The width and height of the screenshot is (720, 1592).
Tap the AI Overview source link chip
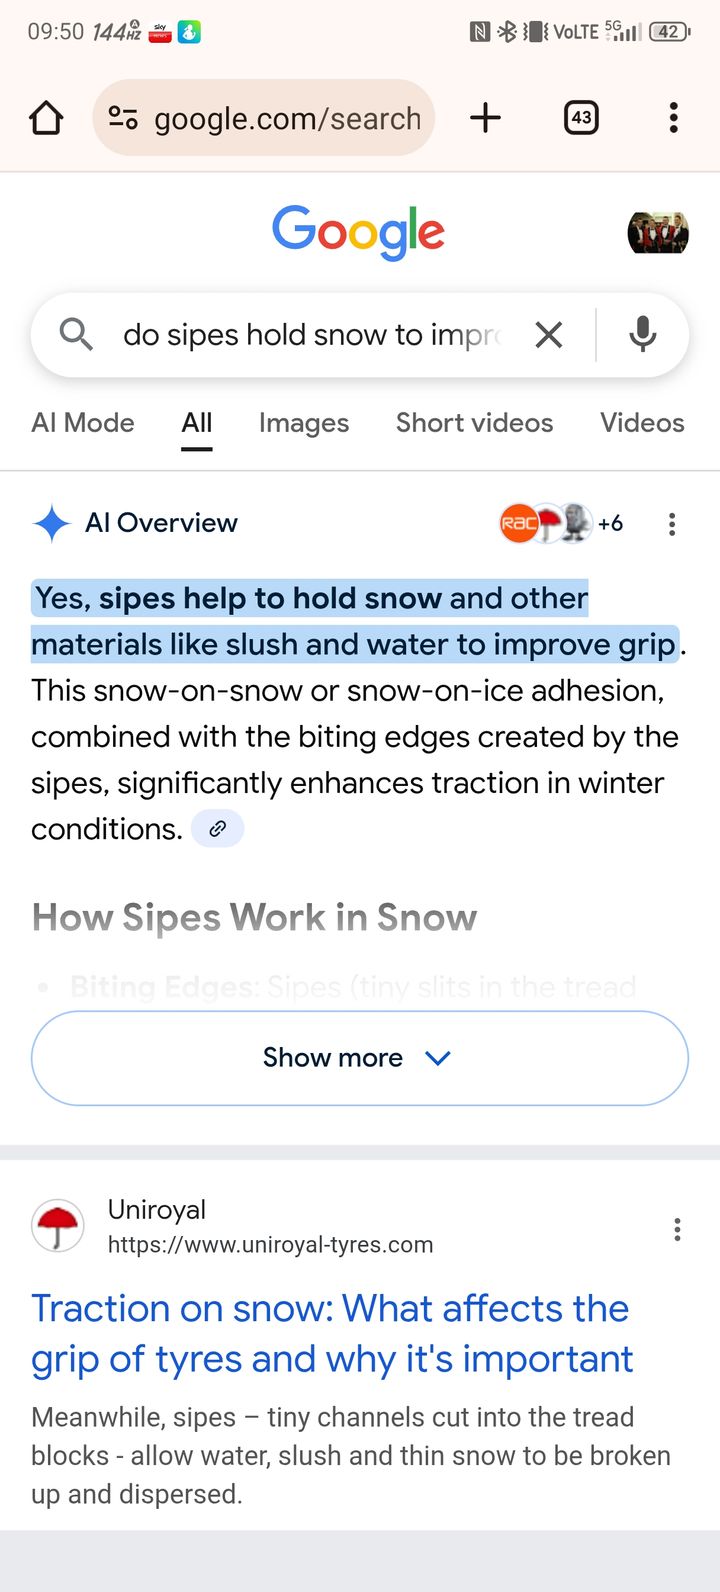pos(217,829)
